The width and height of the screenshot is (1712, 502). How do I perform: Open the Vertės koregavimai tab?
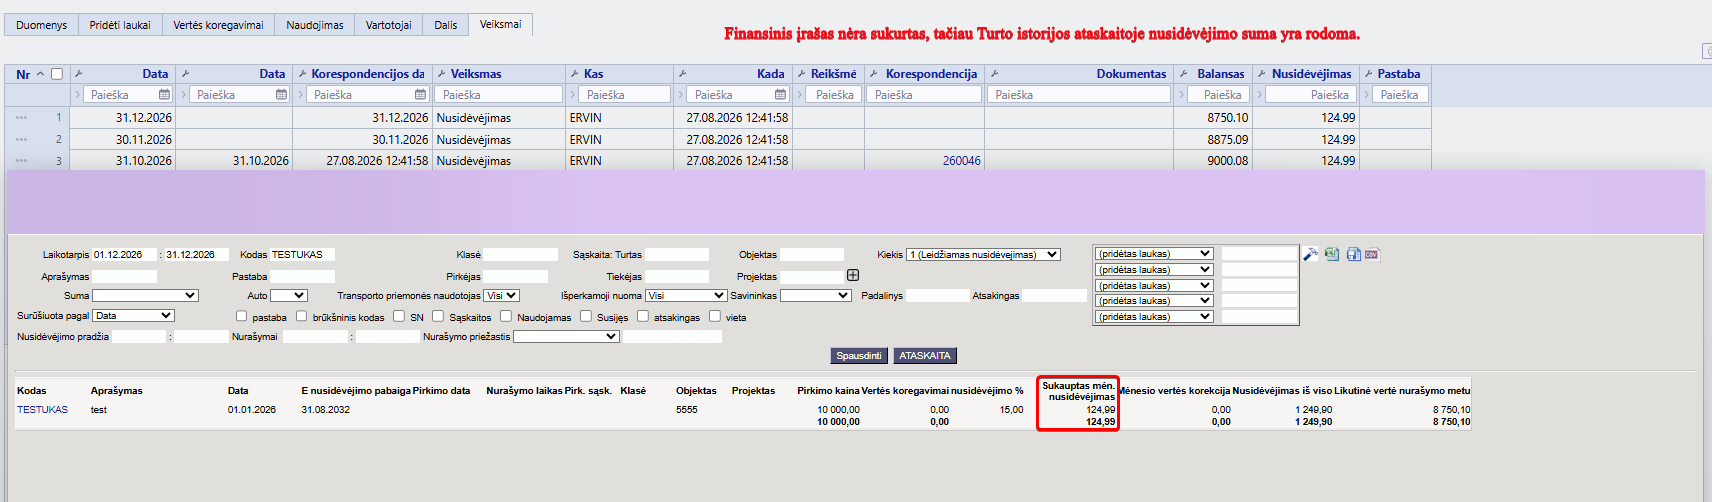[219, 25]
